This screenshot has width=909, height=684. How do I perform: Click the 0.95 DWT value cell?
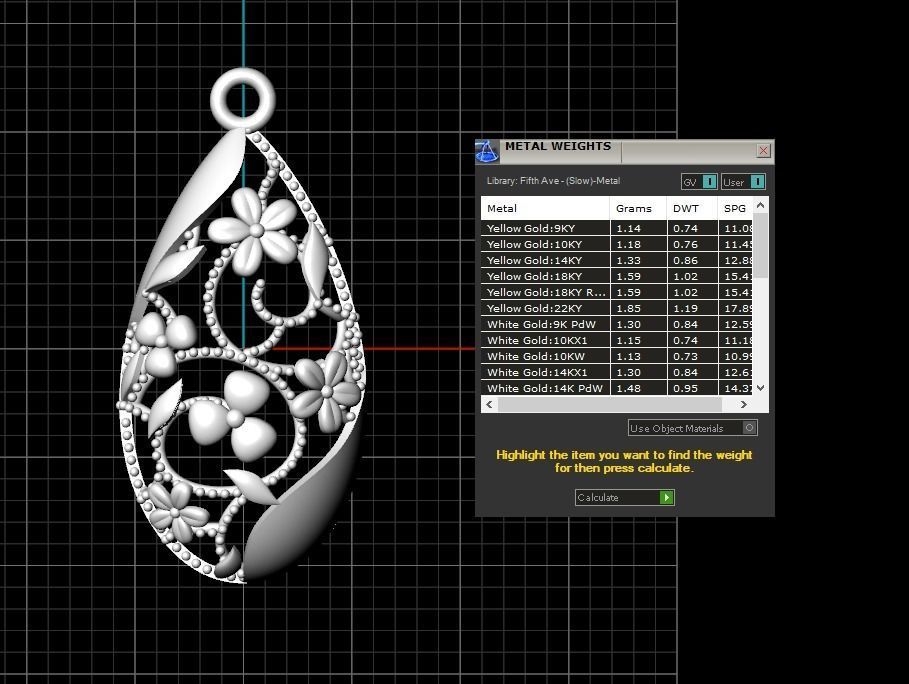692,388
